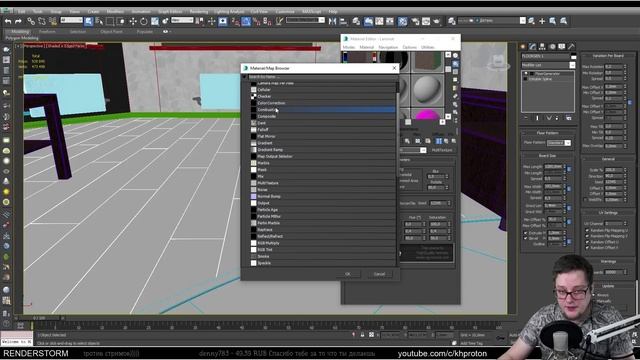
Task: Click the Unlink Selection icon
Action: [x=42, y=21]
